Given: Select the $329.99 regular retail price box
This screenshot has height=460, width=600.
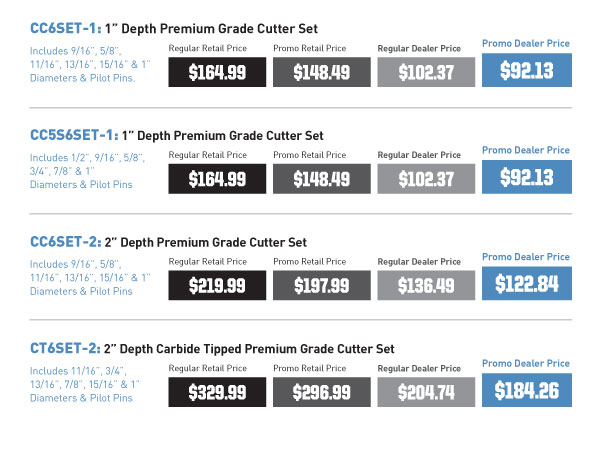Looking at the screenshot, I should (x=217, y=392).
